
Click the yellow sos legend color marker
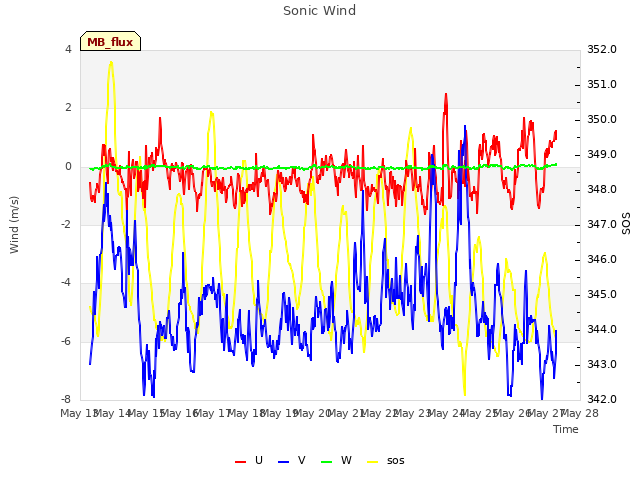coord(373,462)
